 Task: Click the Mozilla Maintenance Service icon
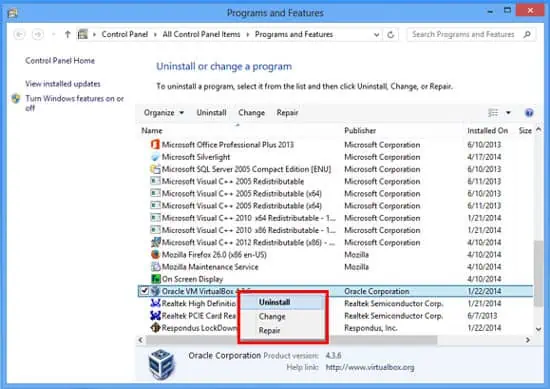[155, 267]
